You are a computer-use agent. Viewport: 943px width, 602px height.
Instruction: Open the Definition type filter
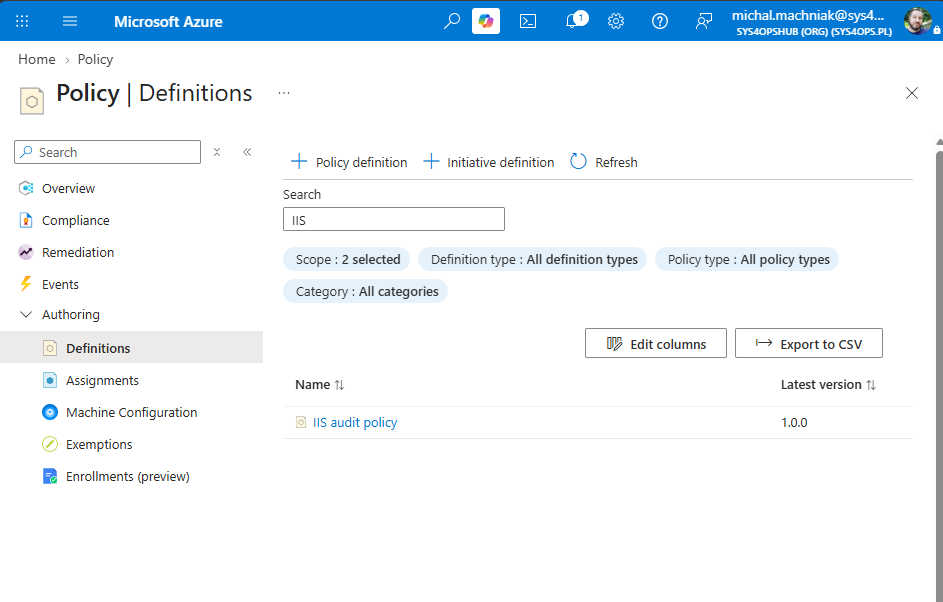pos(533,259)
